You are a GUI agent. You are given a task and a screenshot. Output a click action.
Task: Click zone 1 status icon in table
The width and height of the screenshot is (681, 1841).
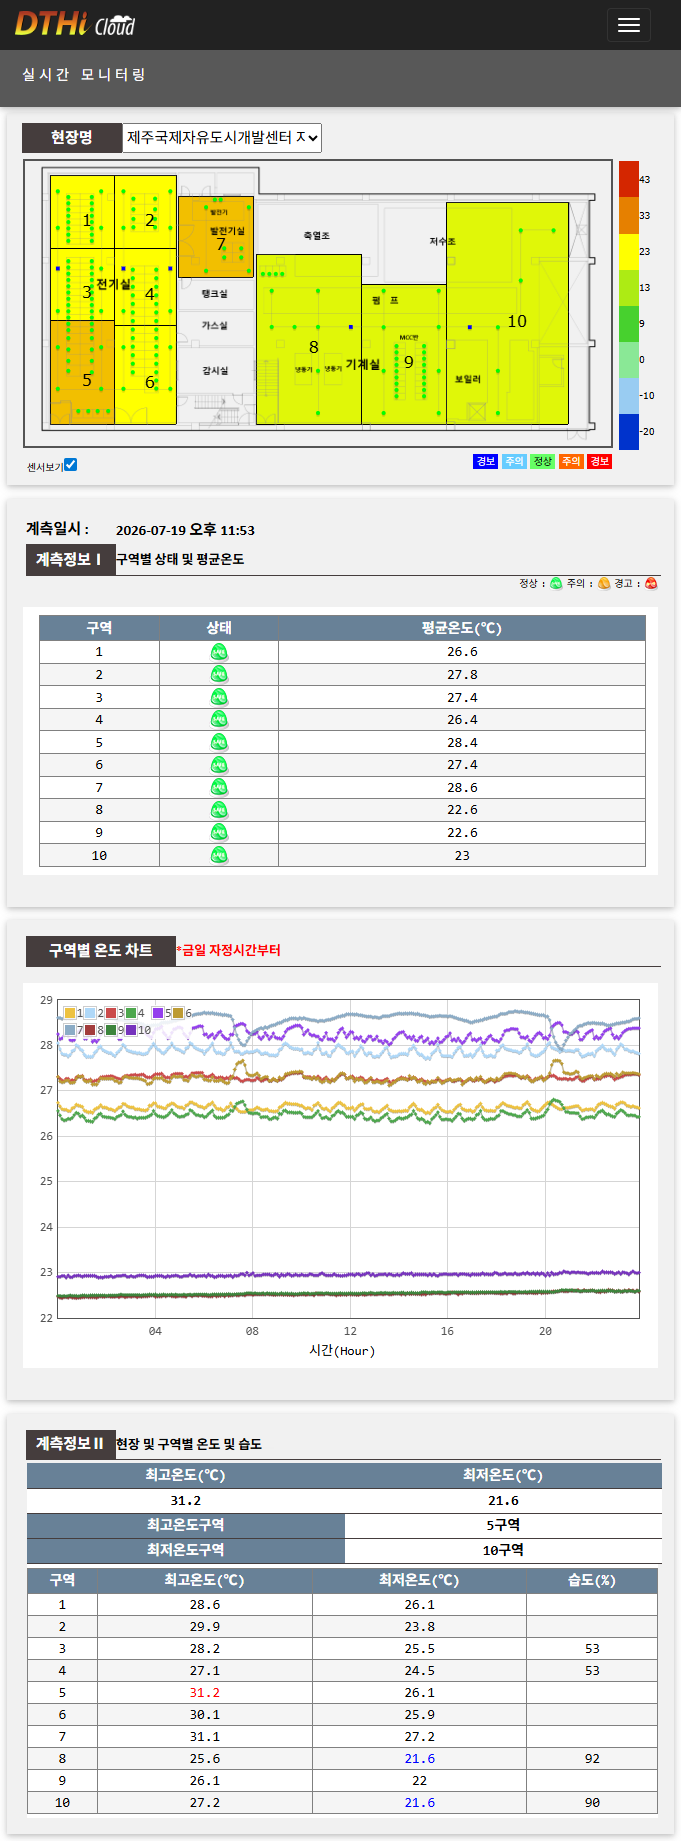click(219, 652)
